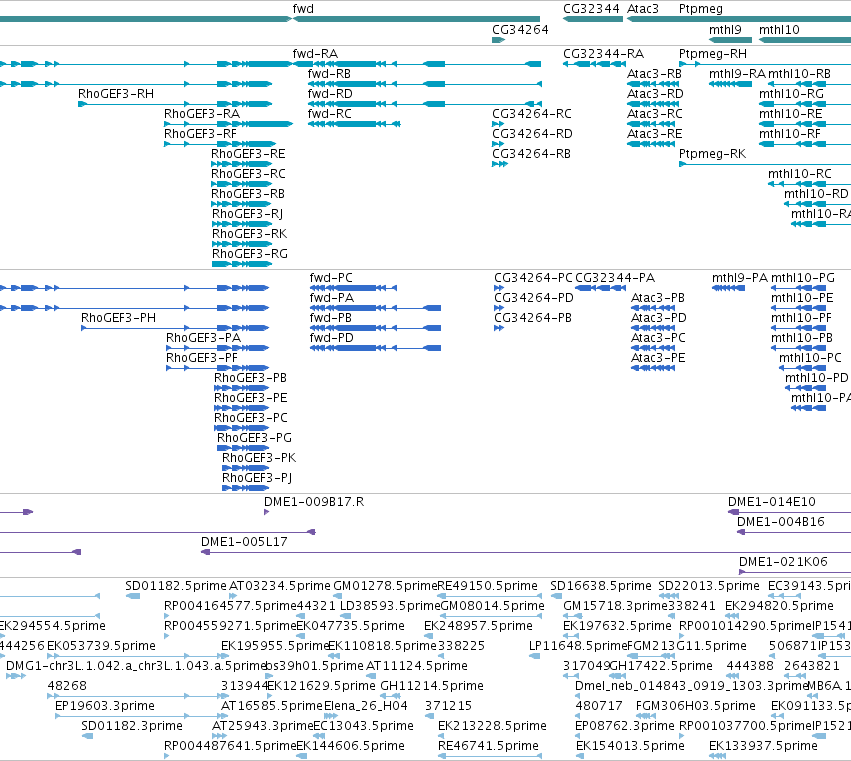
Task: Click transcript RhoGEF3-RF
Action: 220,144
